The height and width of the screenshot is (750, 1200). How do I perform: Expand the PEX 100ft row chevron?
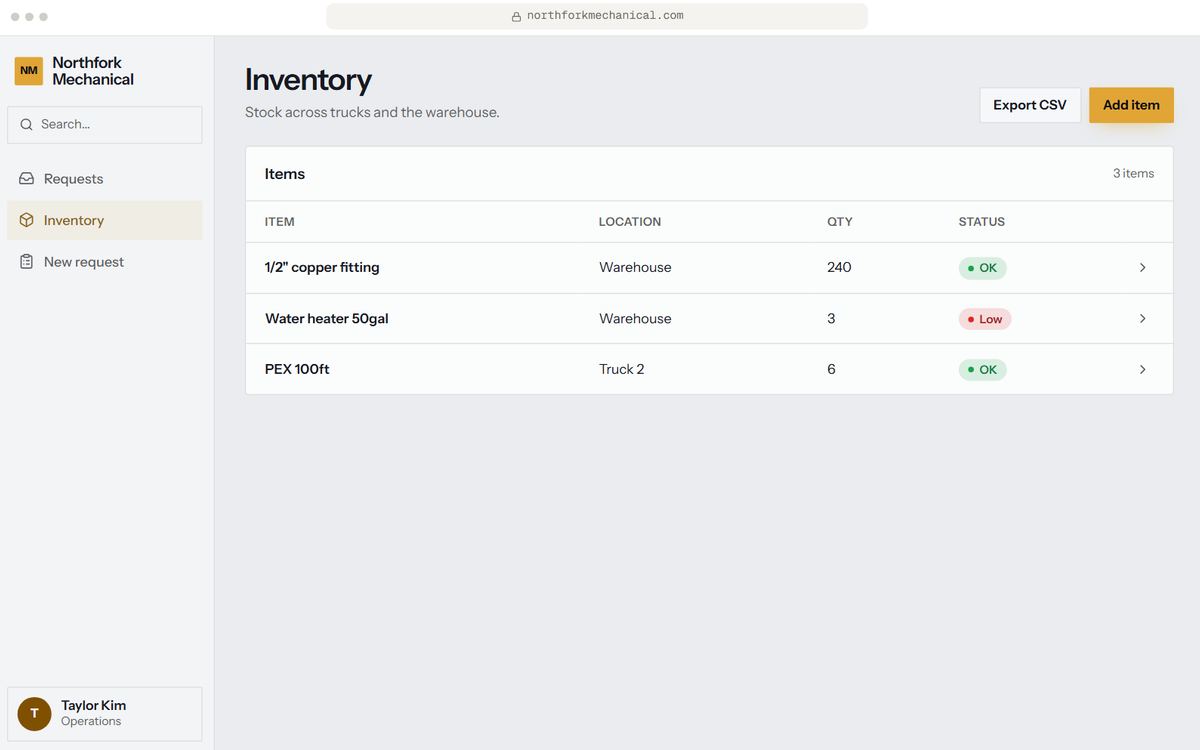pyautogui.click(x=1142, y=370)
